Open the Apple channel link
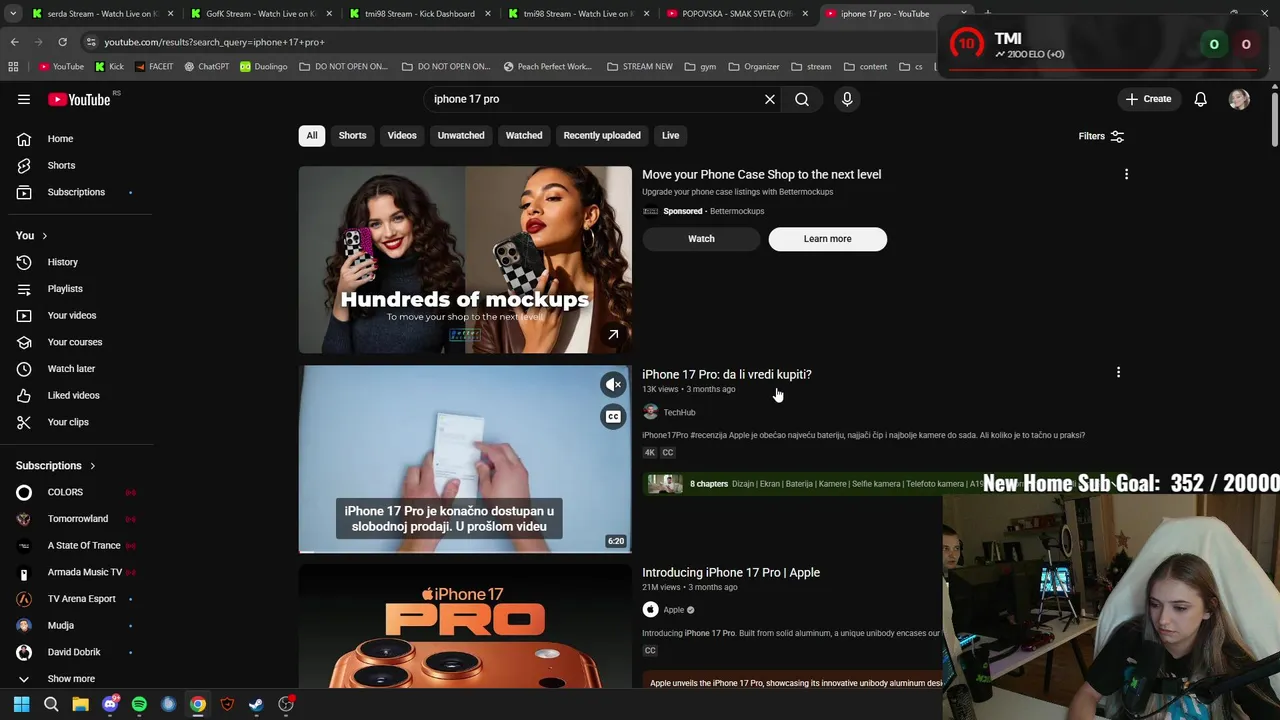Screen dimensions: 1280x720 [x=674, y=610]
